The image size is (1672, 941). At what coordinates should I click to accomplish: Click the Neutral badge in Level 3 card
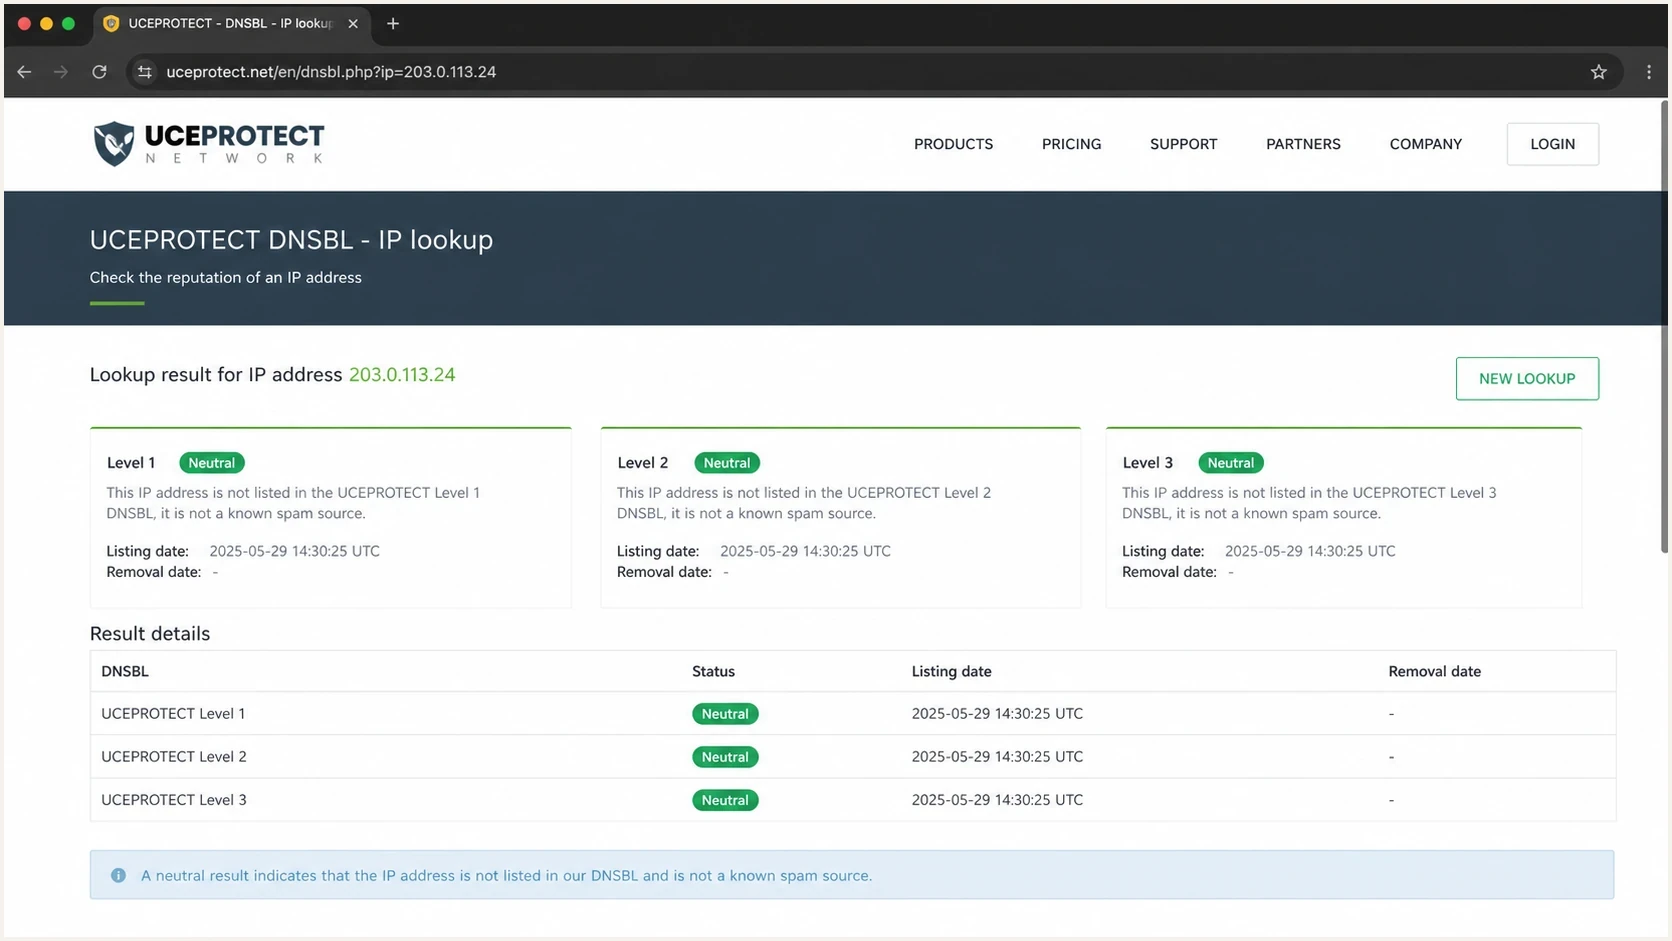pyautogui.click(x=1231, y=463)
